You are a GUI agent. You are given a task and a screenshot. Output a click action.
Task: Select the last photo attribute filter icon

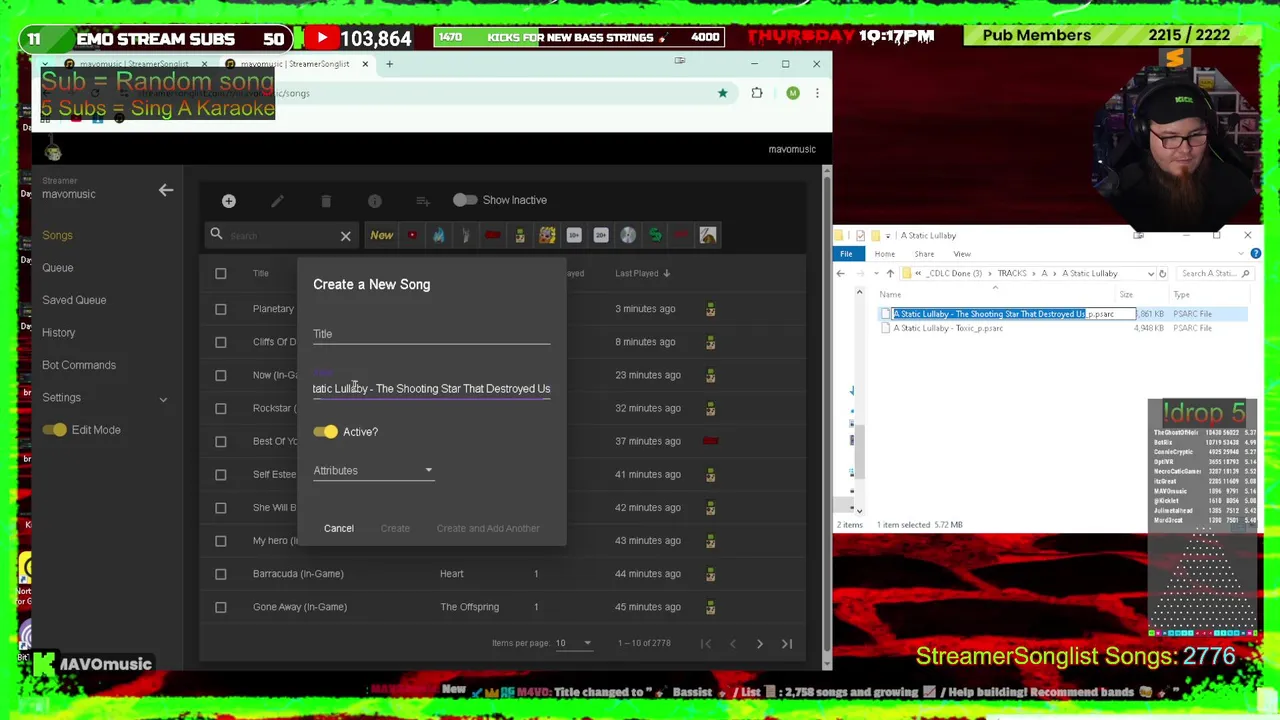(708, 236)
